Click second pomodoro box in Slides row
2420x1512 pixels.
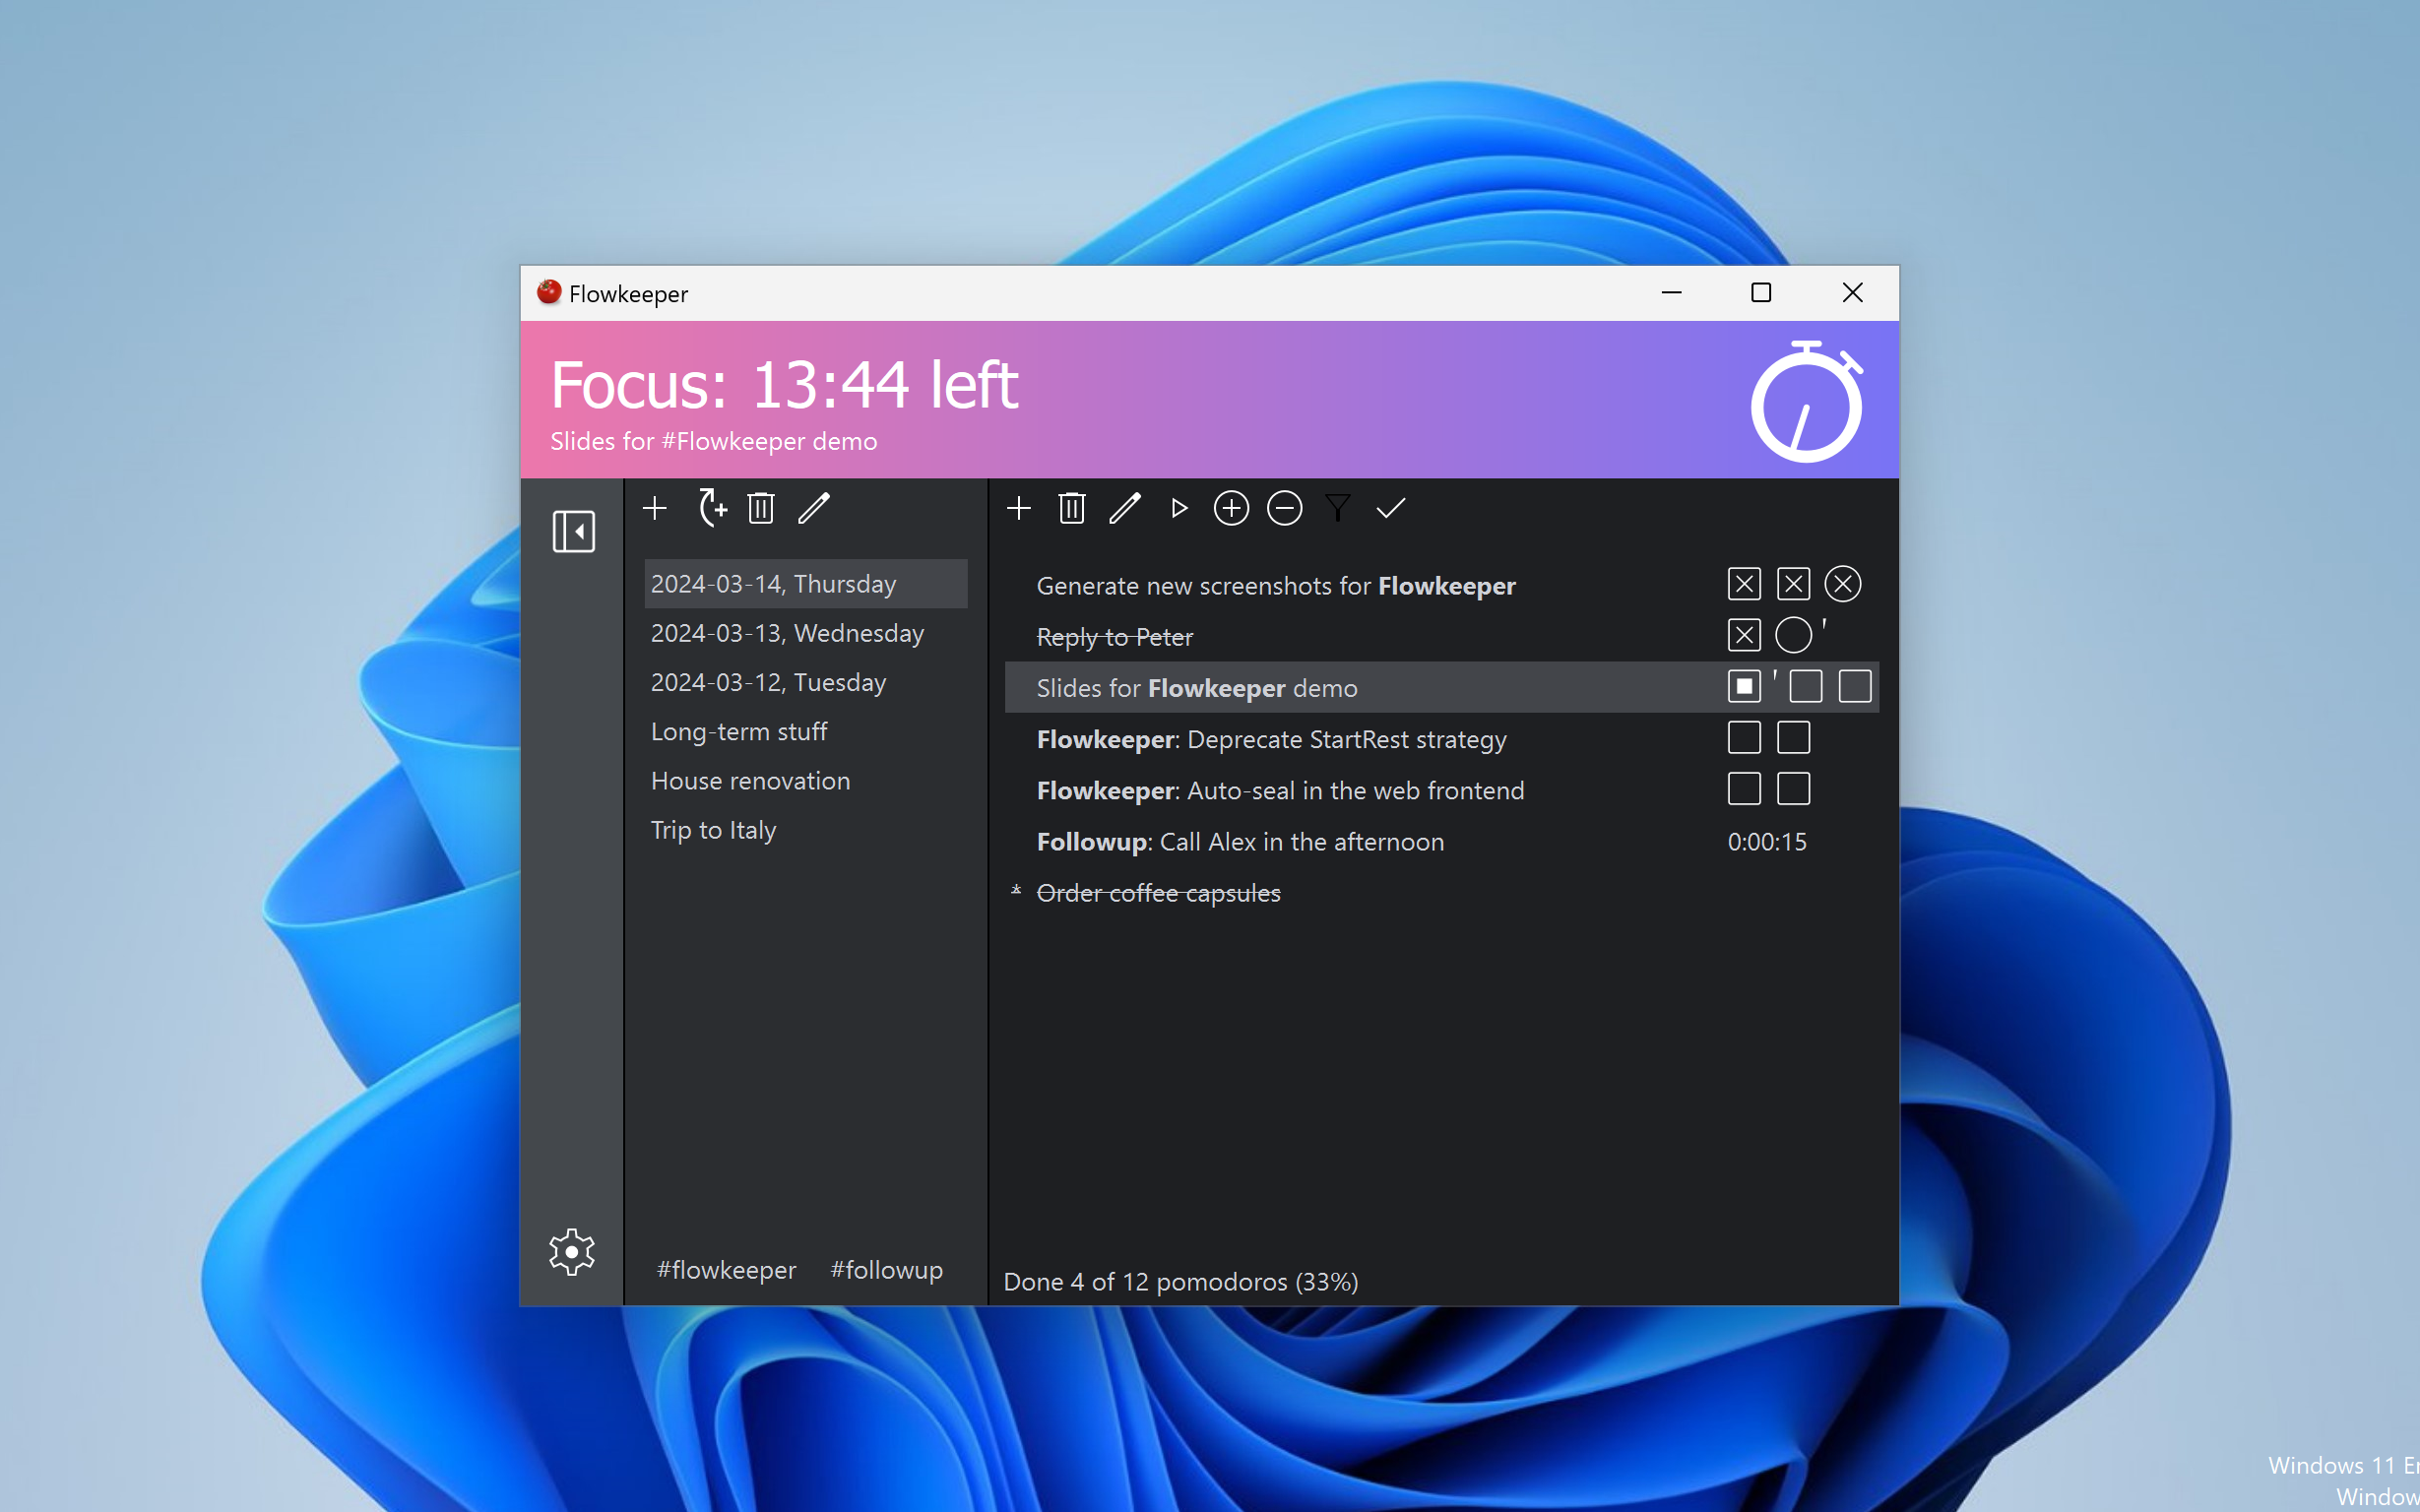pos(1805,686)
